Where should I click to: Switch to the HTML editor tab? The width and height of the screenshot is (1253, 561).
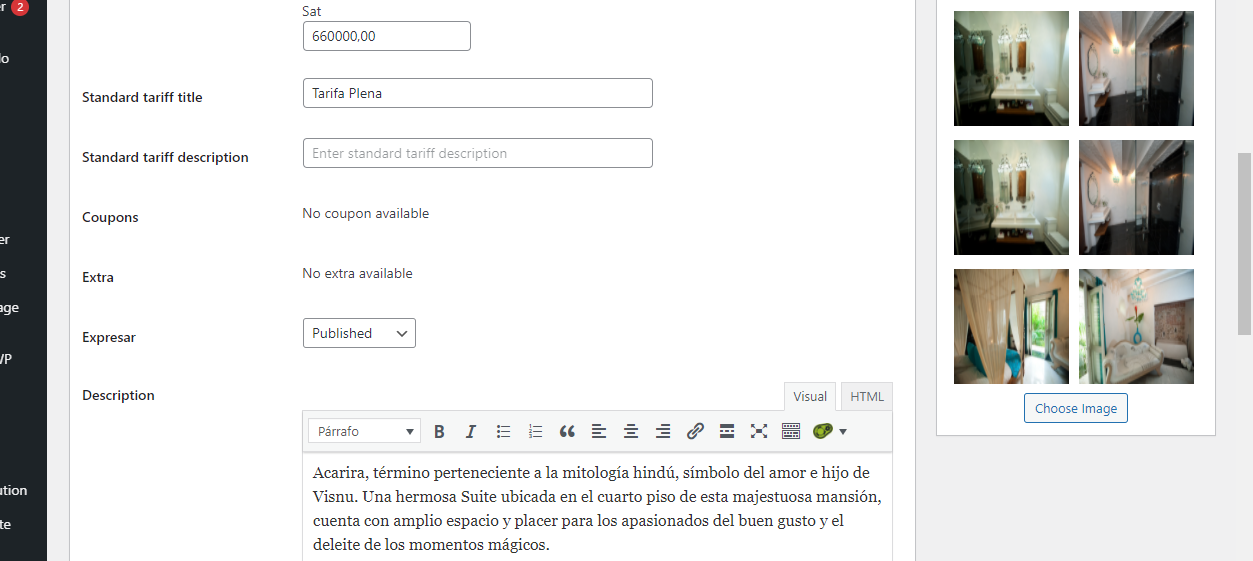[866, 397]
